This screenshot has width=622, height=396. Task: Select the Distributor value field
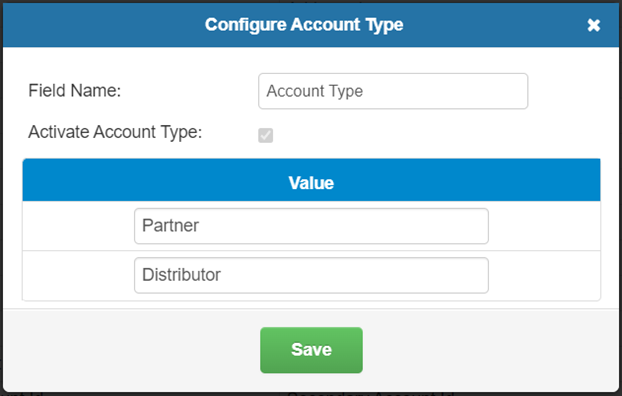(x=311, y=275)
